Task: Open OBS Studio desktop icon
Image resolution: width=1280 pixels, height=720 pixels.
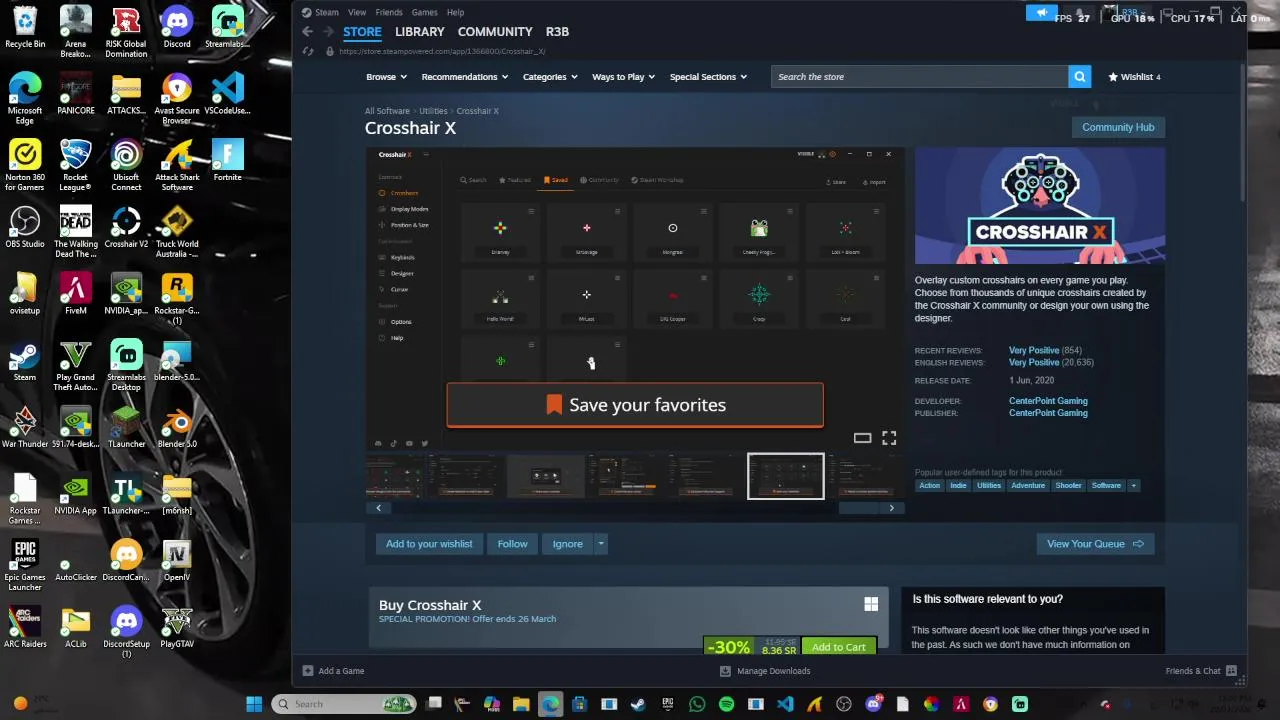Action: point(25,228)
